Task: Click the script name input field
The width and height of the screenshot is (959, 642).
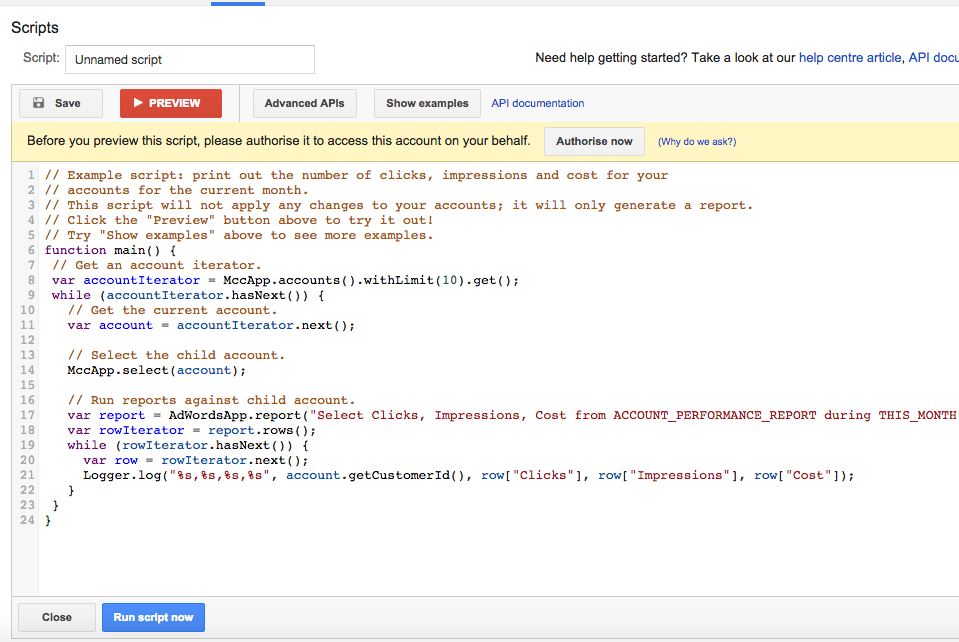Action: click(190, 59)
